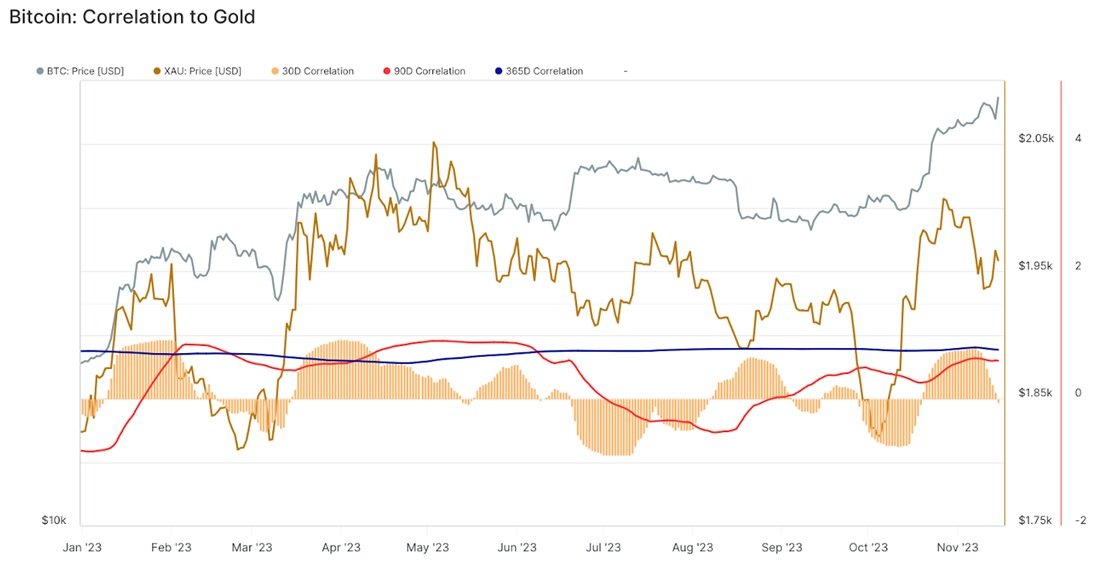Click the correlation axis value -2

tap(1080, 521)
